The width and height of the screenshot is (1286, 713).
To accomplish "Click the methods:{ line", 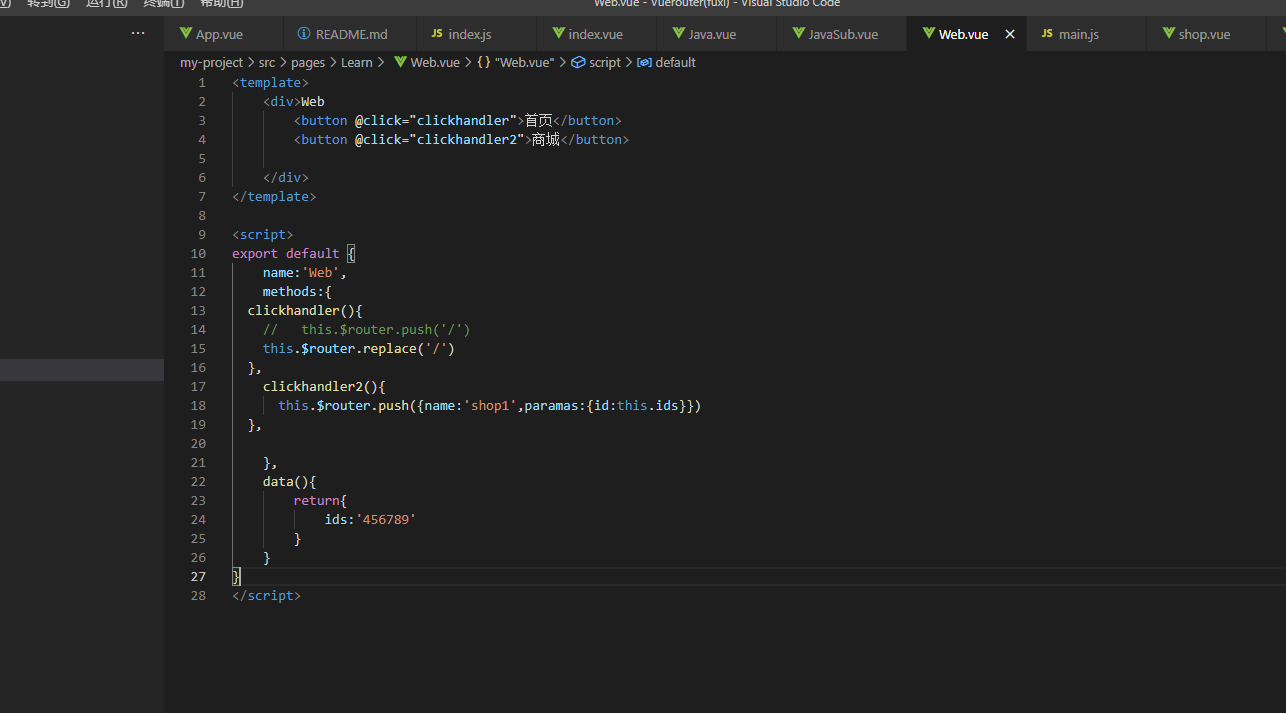I will pyautogui.click(x=297, y=292).
